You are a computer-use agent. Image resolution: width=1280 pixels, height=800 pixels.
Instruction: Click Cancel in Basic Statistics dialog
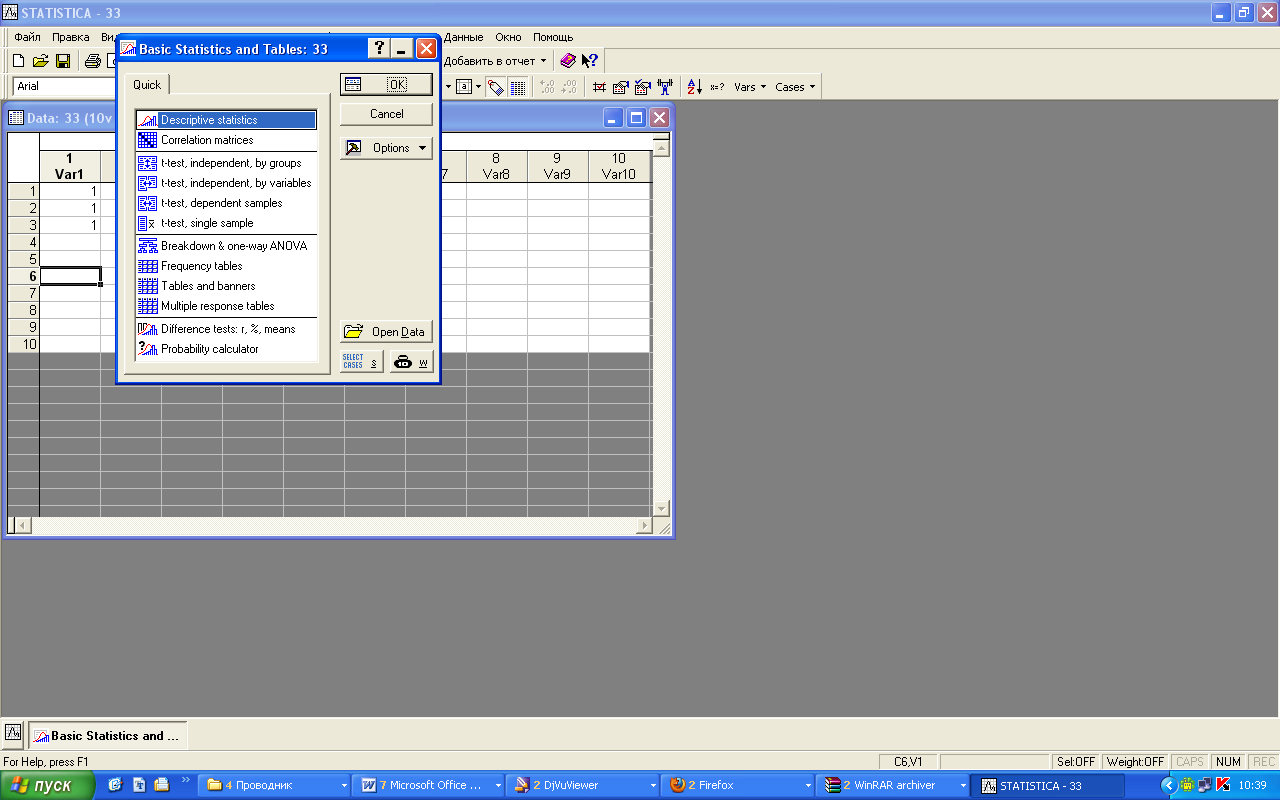click(x=386, y=114)
